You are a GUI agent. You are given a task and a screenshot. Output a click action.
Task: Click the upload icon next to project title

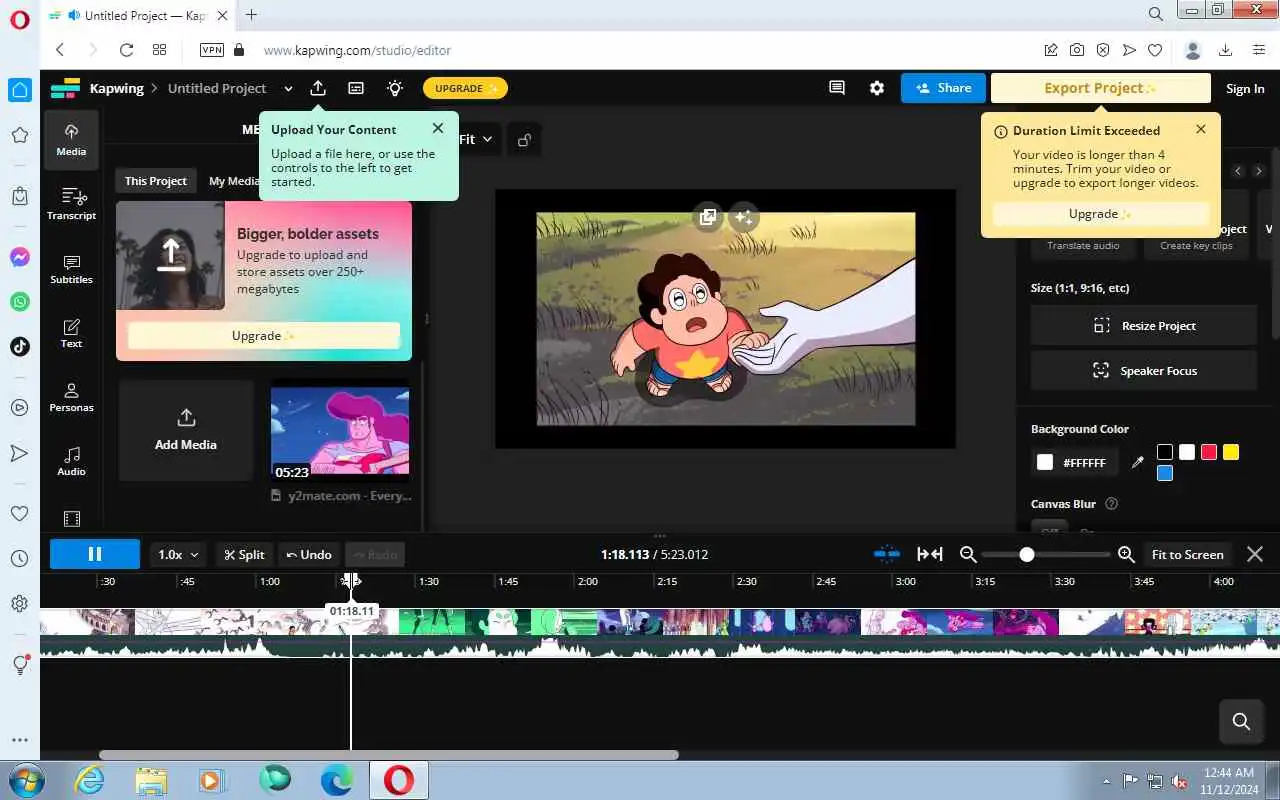click(318, 88)
